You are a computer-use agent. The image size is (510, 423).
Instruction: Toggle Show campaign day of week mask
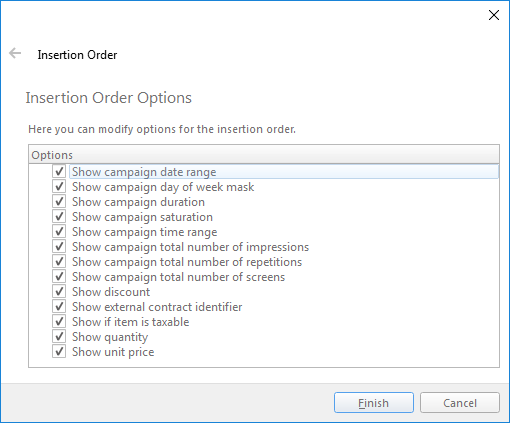coord(59,187)
